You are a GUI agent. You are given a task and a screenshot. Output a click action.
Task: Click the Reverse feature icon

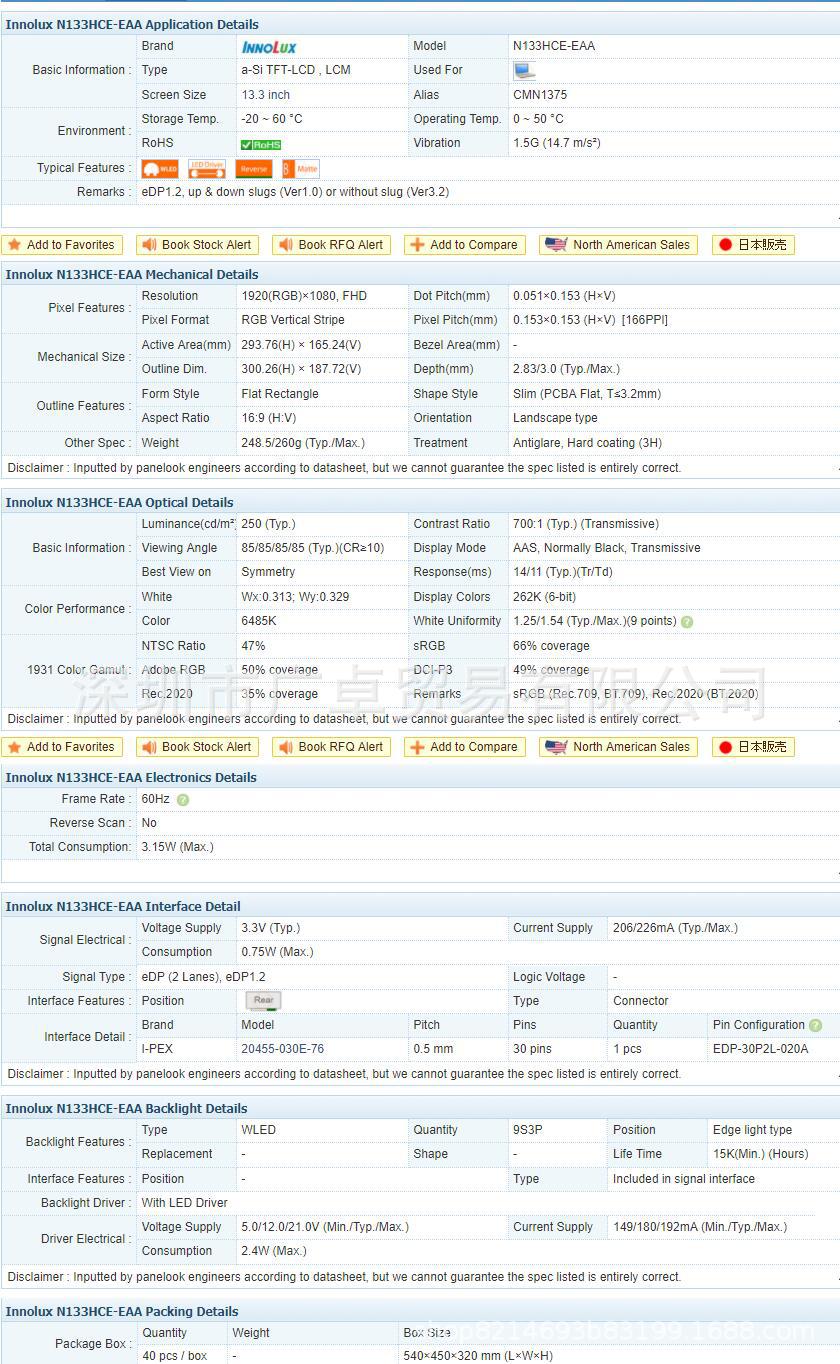[254, 169]
